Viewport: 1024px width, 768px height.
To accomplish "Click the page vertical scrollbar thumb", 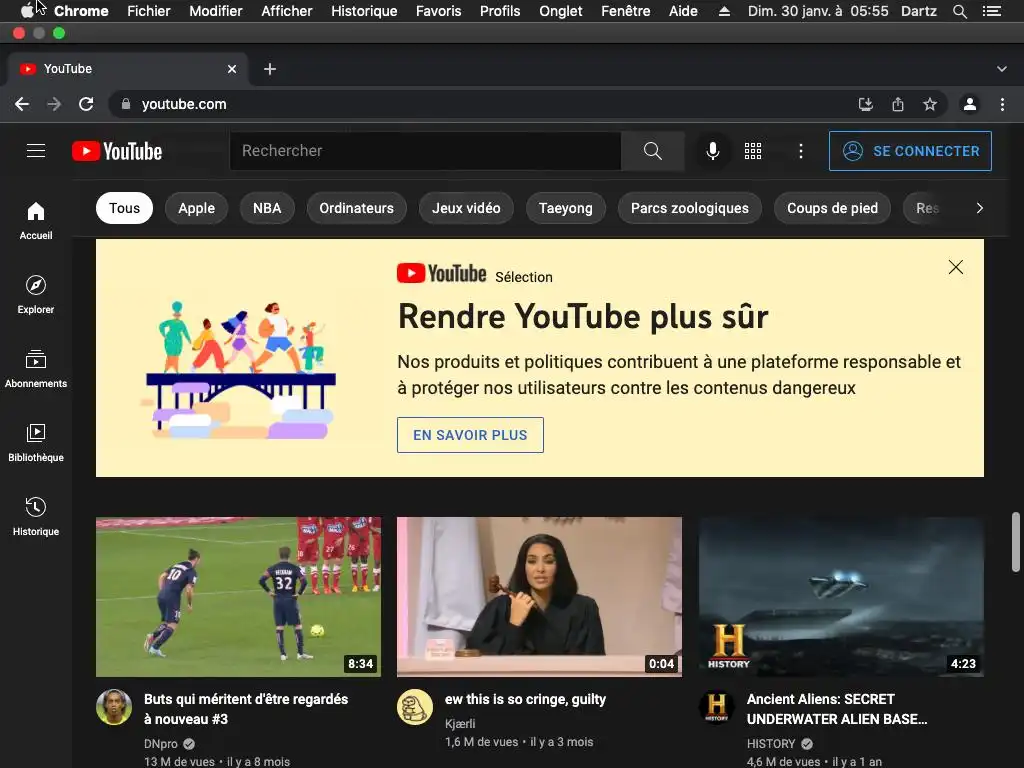I will point(1016,542).
